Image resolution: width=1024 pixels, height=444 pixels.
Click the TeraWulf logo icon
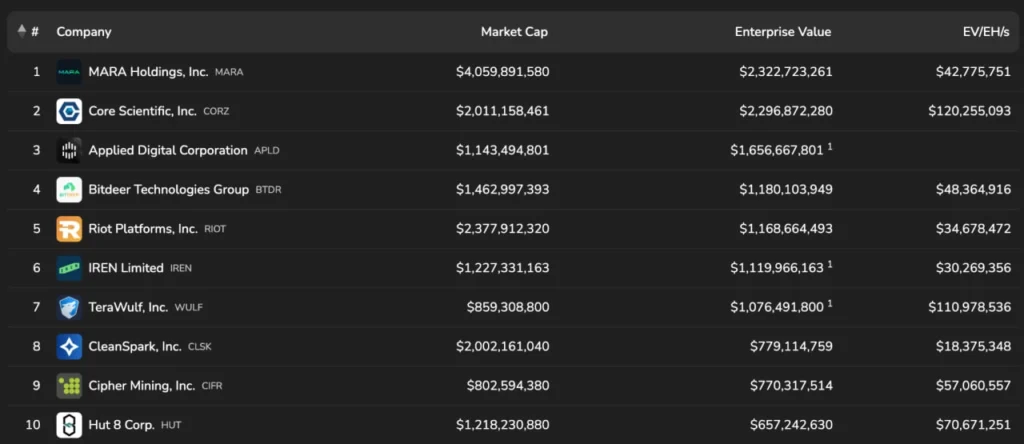[69, 307]
